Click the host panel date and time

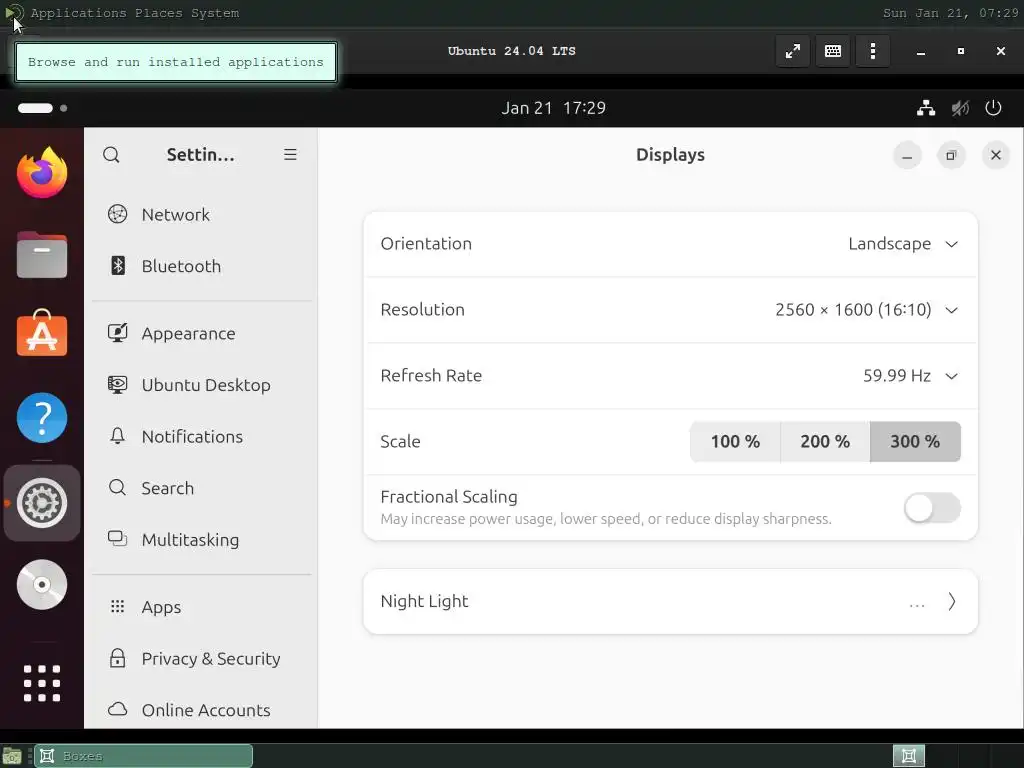pos(950,13)
